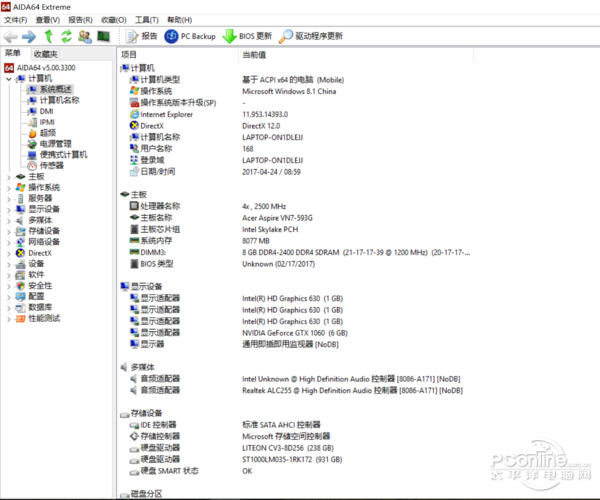The image size is (600, 500).
Task: Expand the 显示设备 tree node
Action: pyautogui.click(x=9, y=210)
